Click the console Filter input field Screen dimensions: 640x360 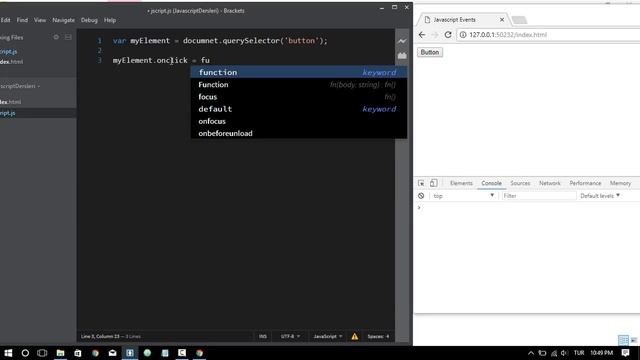pyautogui.click(x=539, y=196)
